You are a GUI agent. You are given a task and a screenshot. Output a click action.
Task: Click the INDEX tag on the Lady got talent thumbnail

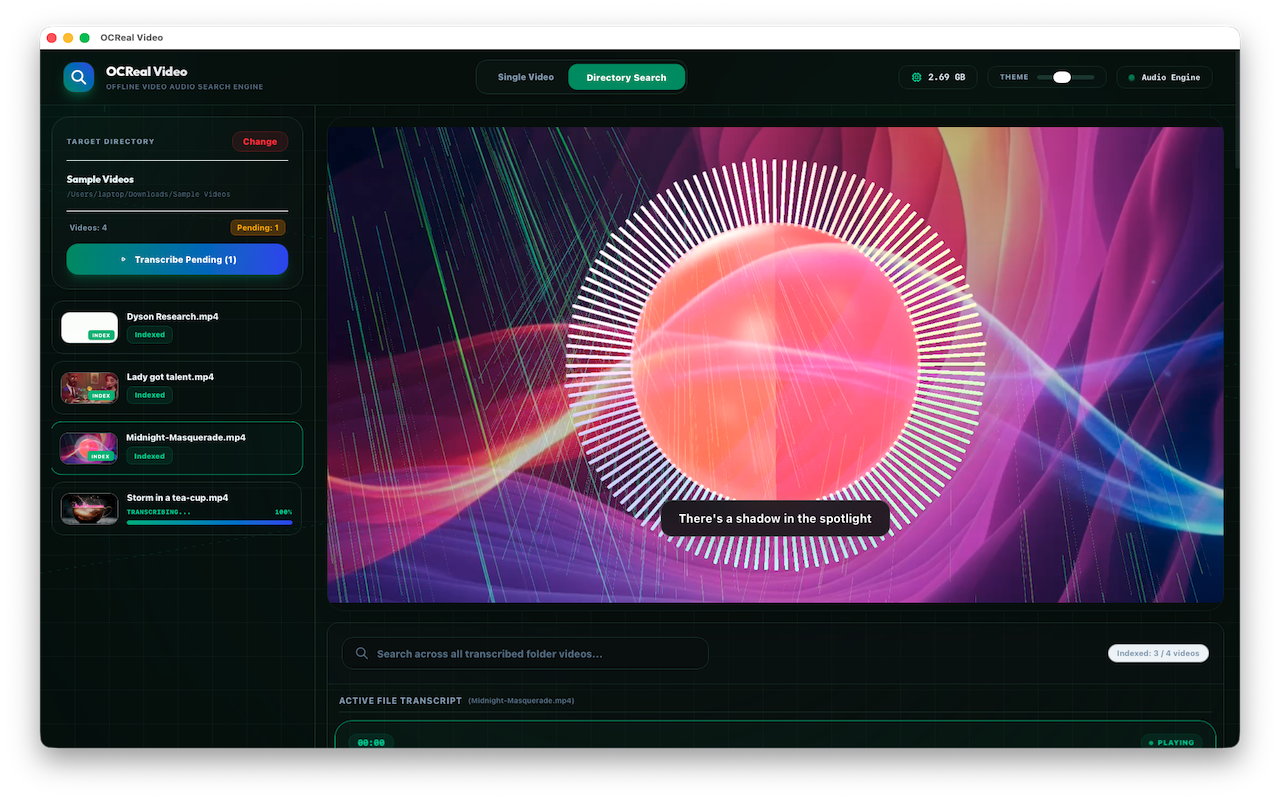(101, 396)
